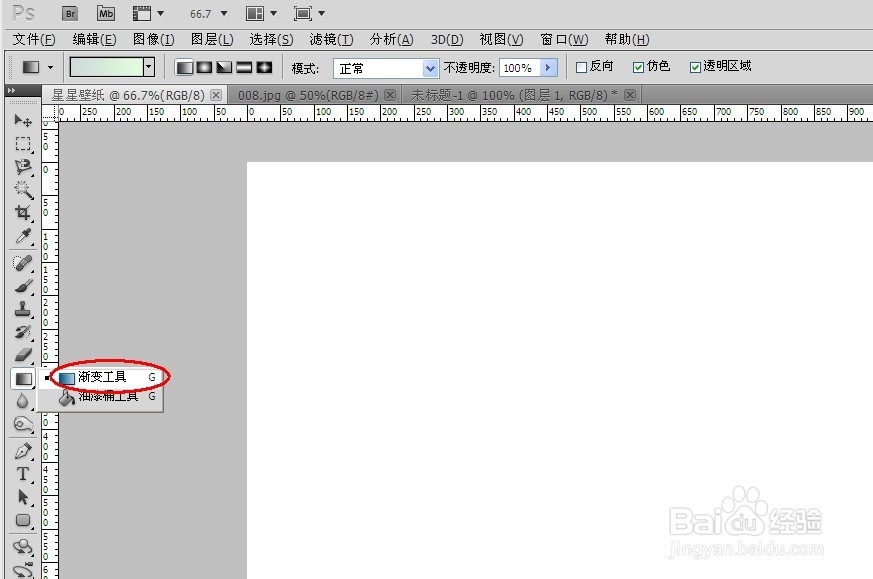Switch to the 008.jpg document tab
Viewport: 873px width, 579px height.
(x=308, y=95)
